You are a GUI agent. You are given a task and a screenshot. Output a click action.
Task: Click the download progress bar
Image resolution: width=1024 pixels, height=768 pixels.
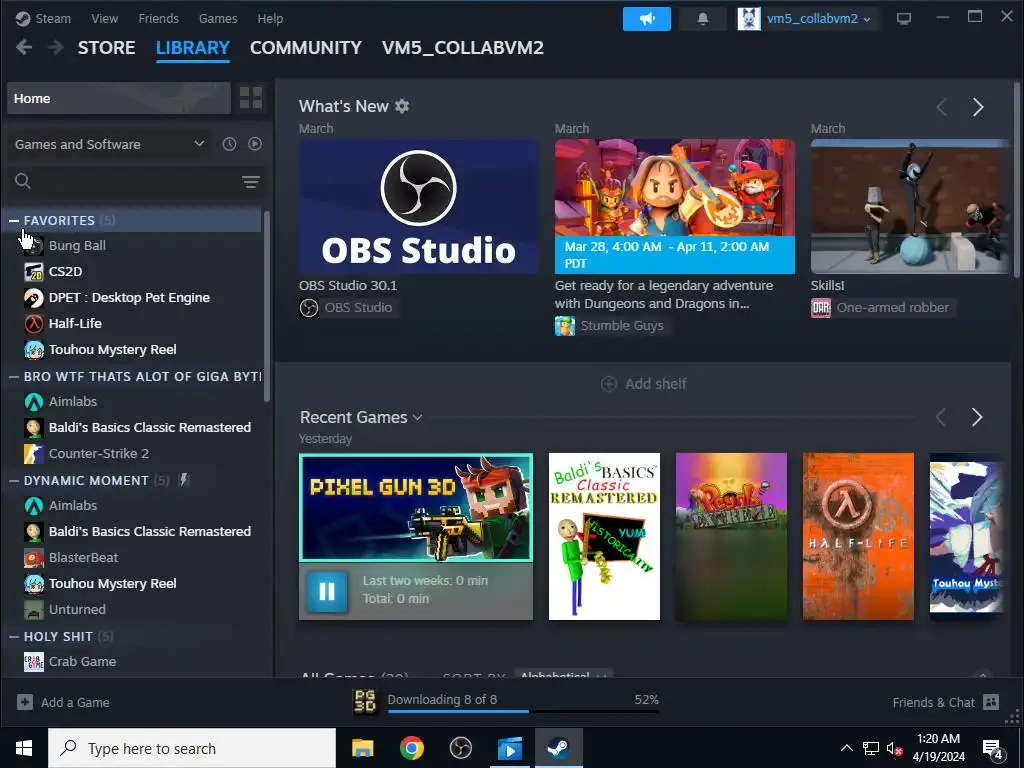pos(523,711)
